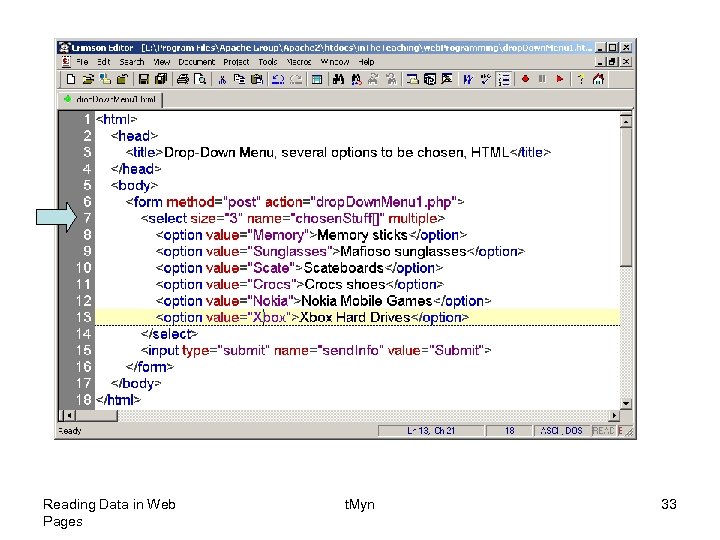Click the Find (binoculars) icon
720x540 pixels.
[x=339, y=79]
